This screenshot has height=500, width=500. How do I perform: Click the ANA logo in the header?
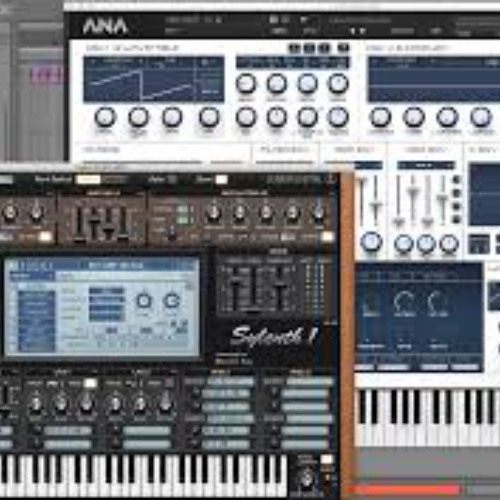pyautogui.click(x=105, y=26)
